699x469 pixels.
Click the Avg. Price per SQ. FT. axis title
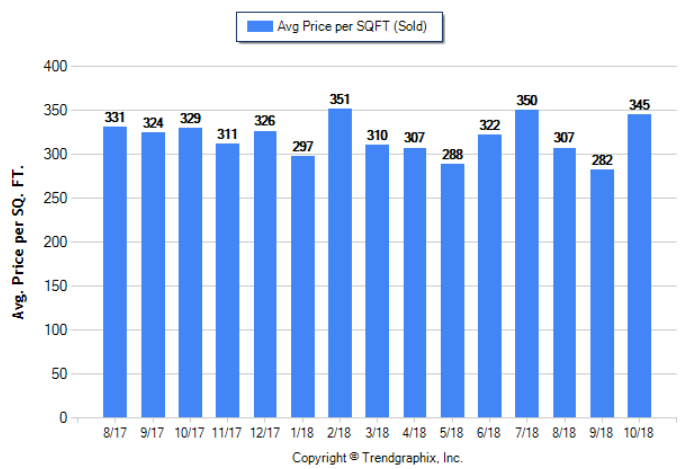pos(18,242)
